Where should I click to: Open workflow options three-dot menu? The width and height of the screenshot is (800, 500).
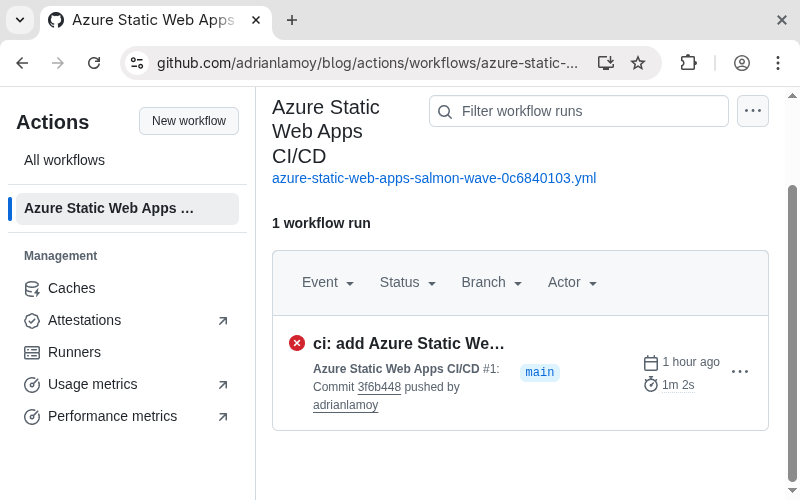(753, 111)
